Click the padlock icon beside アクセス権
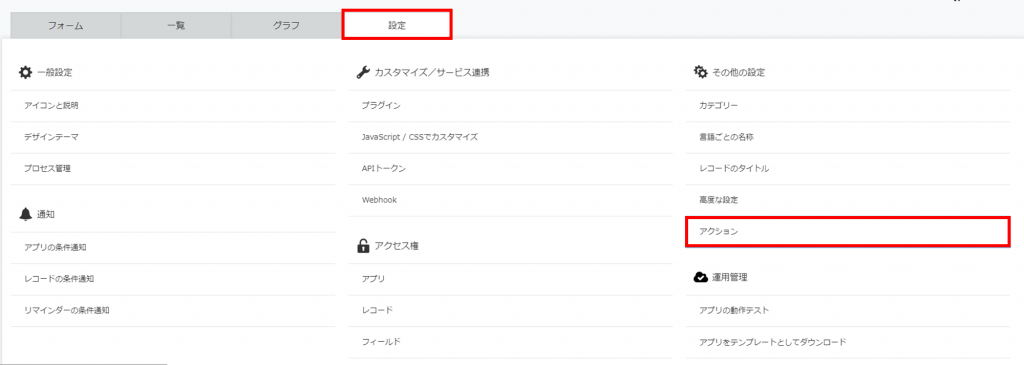This screenshot has width=1024, height=365. click(362, 246)
